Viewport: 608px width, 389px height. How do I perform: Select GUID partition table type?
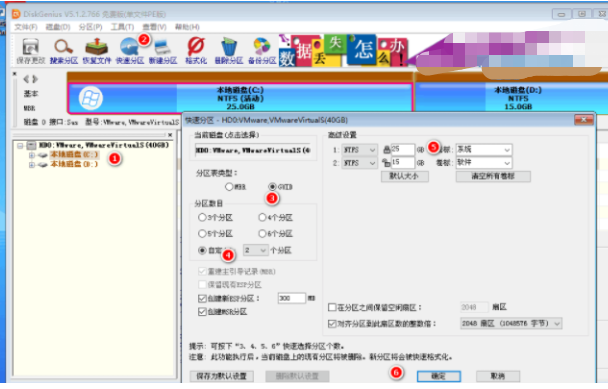pyautogui.click(x=281, y=187)
